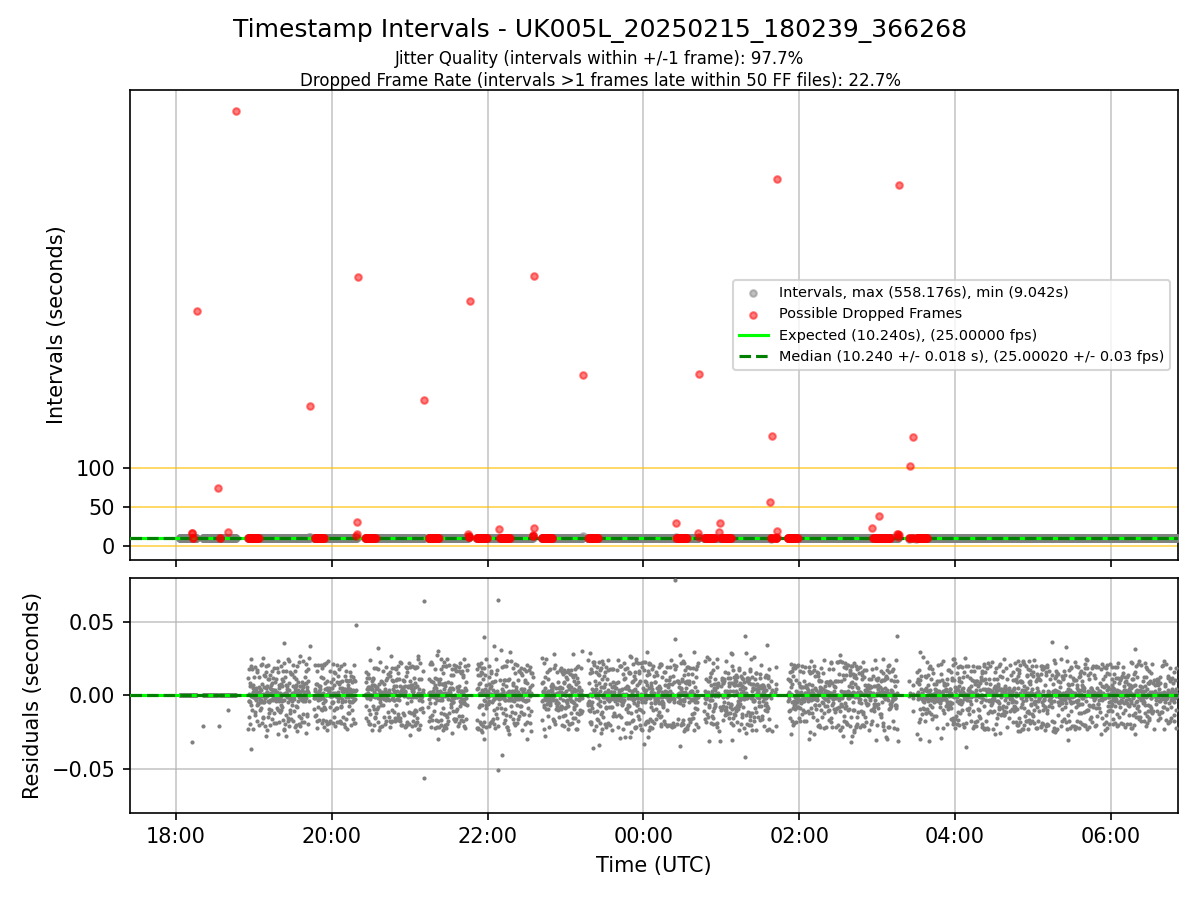Click the 0 tick label on intervals axis
The height and width of the screenshot is (900, 1200).
(x=111, y=546)
